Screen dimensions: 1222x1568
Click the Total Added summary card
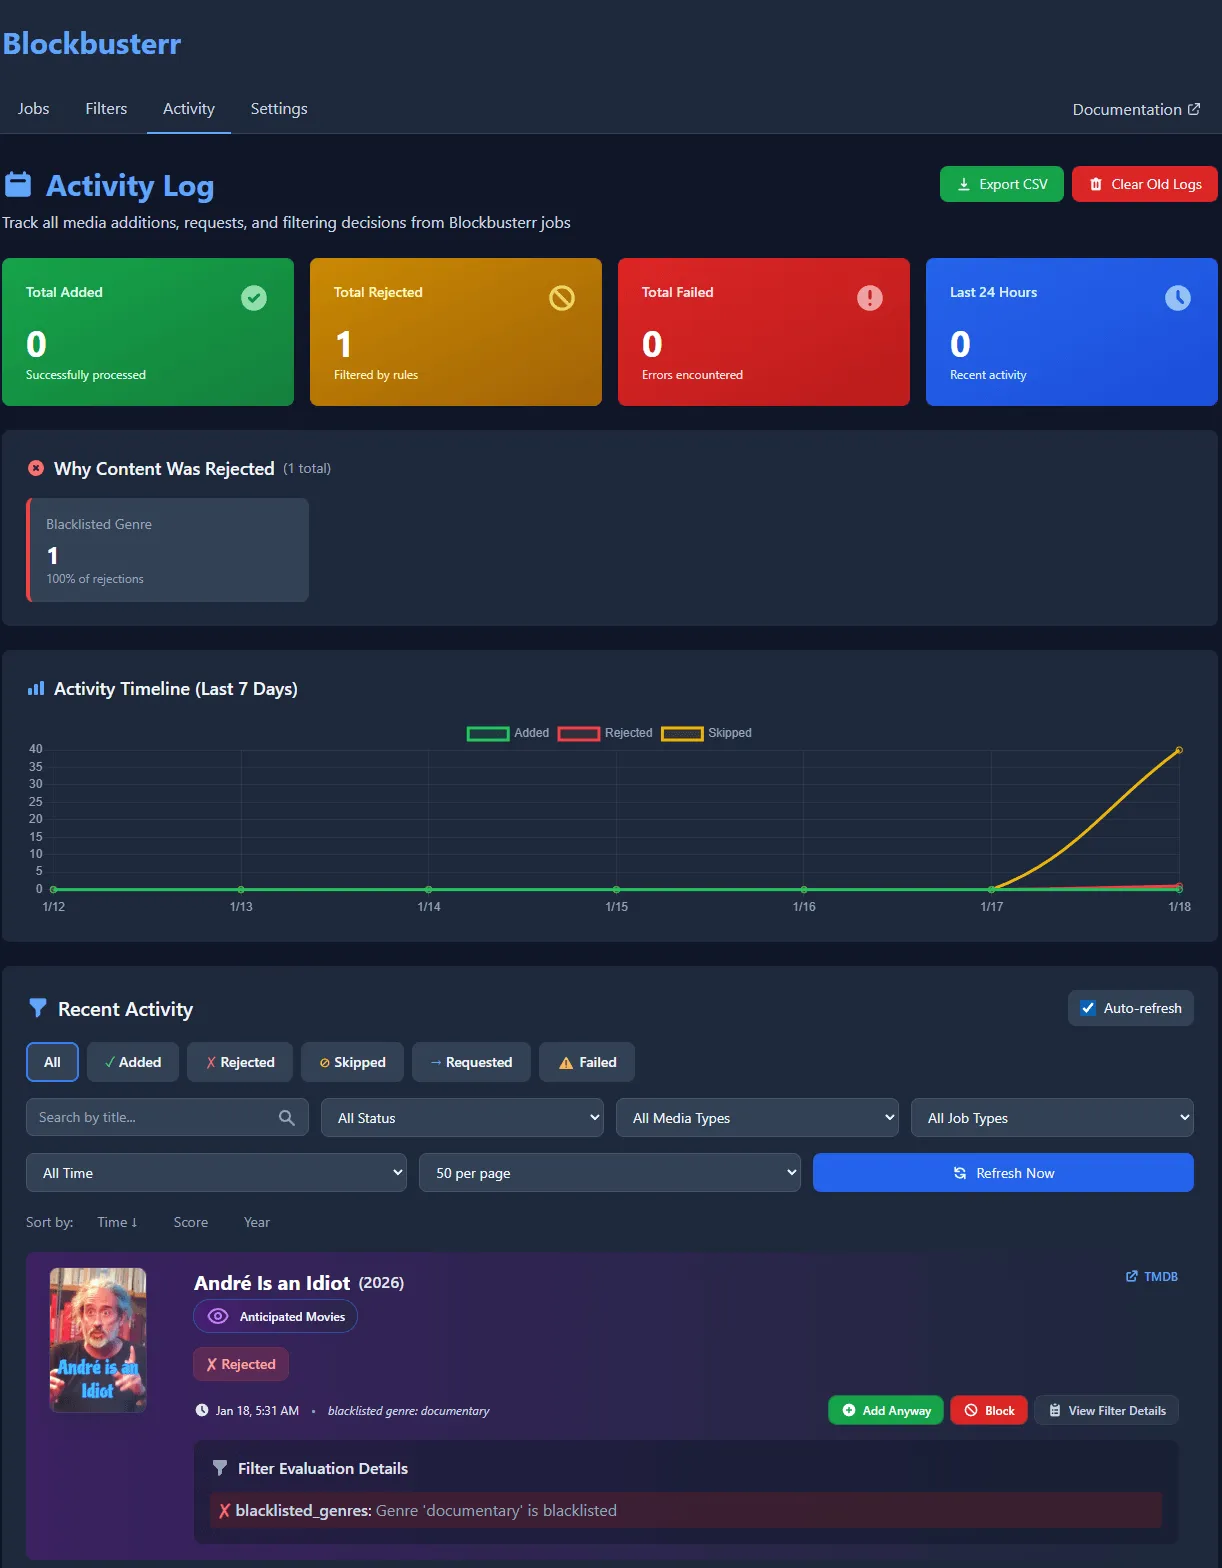pos(148,332)
